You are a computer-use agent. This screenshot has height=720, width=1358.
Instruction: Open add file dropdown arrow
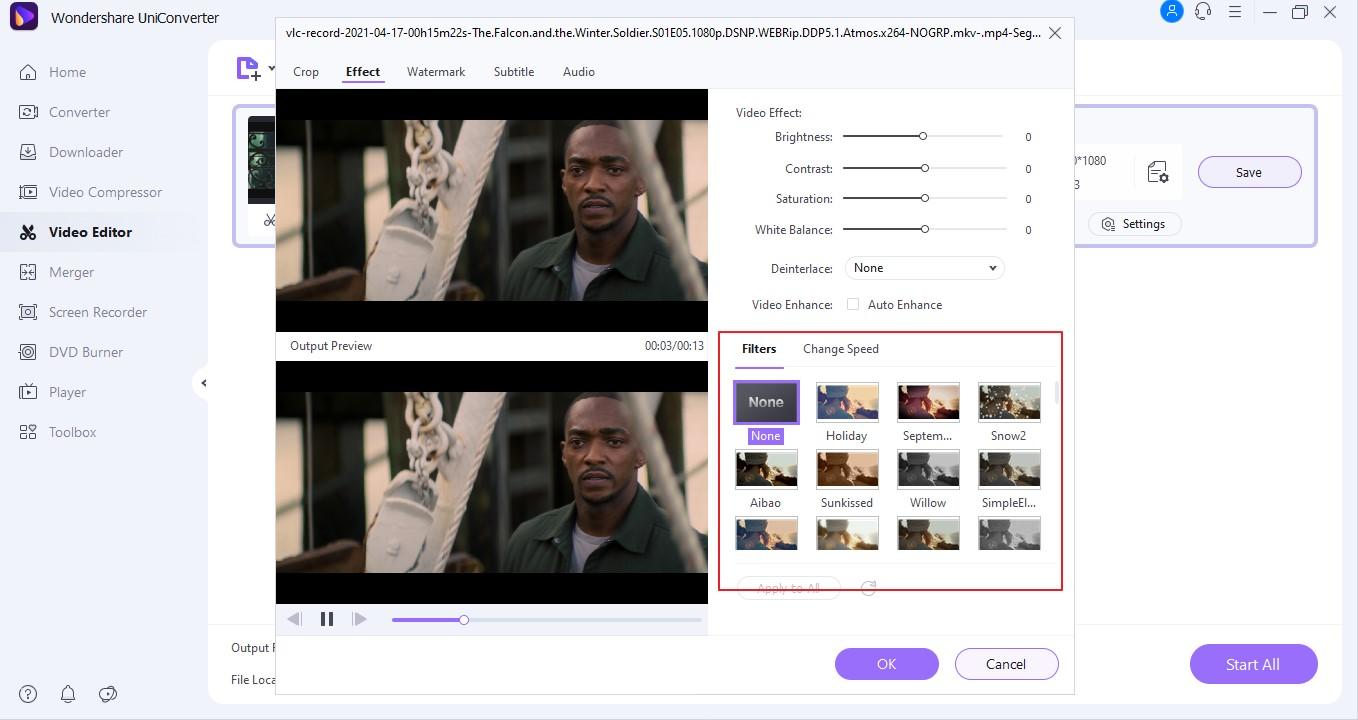271,70
